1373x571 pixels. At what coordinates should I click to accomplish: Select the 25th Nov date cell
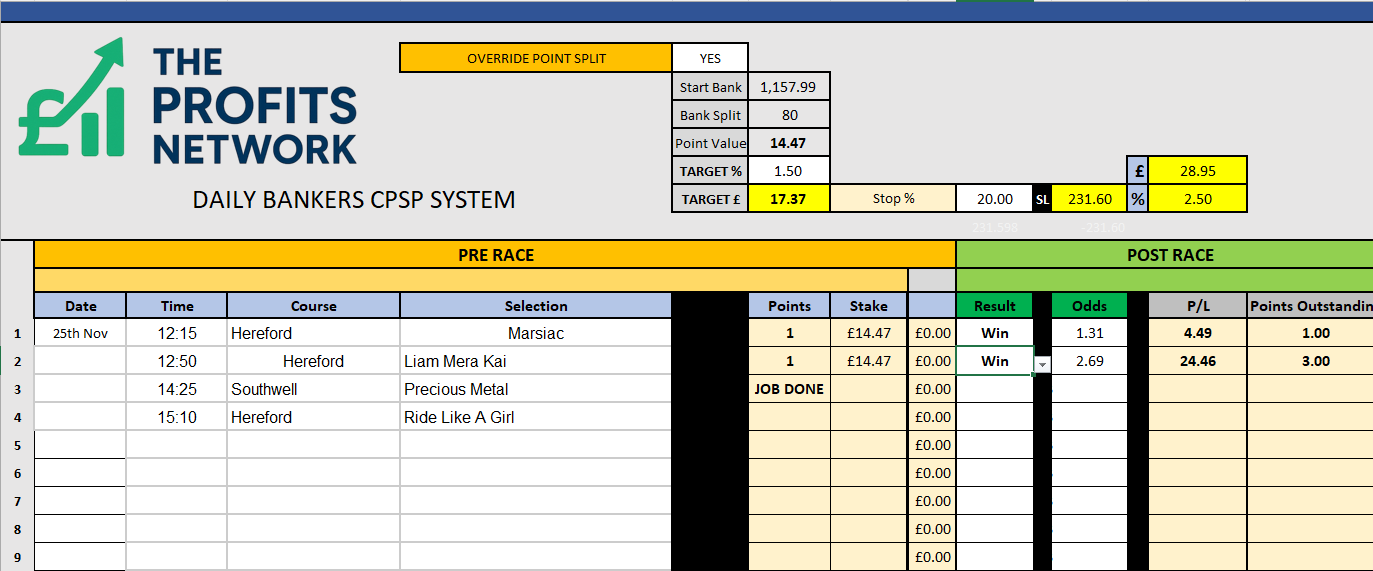coord(80,333)
